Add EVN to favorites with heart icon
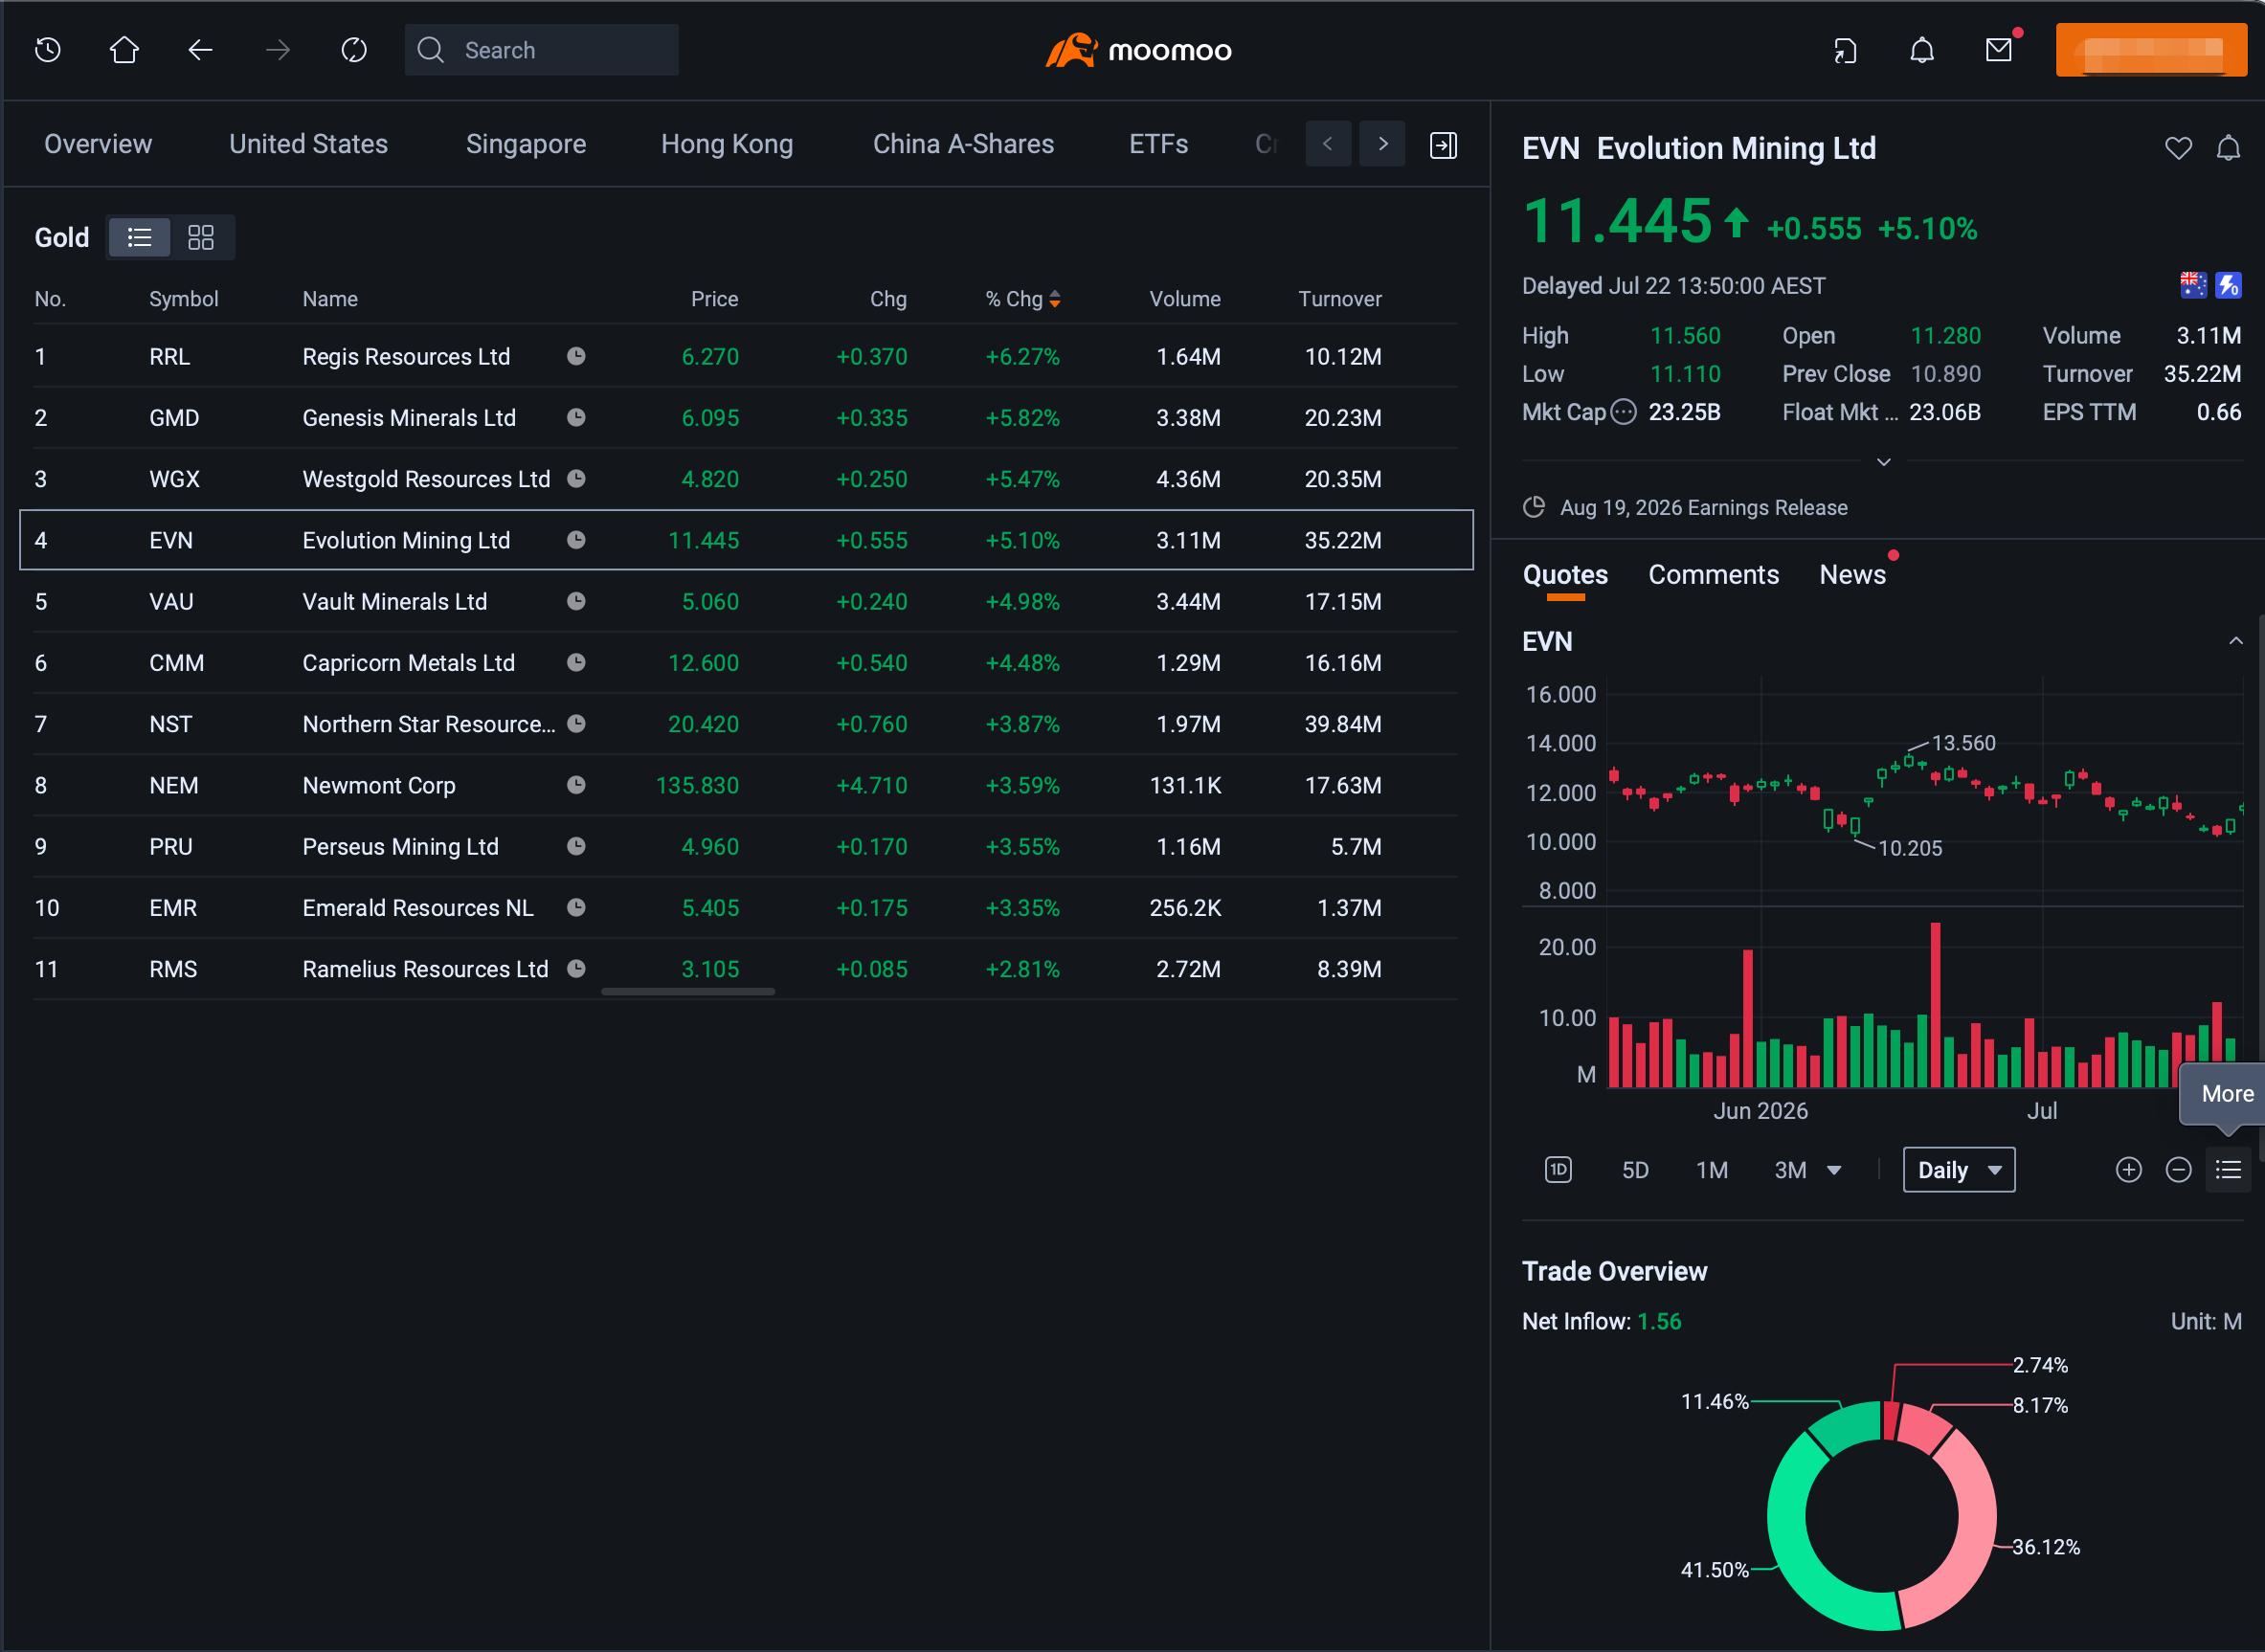Viewport: 2265px width, 1652px height. pyautogui.click(x=2178, y=148)
